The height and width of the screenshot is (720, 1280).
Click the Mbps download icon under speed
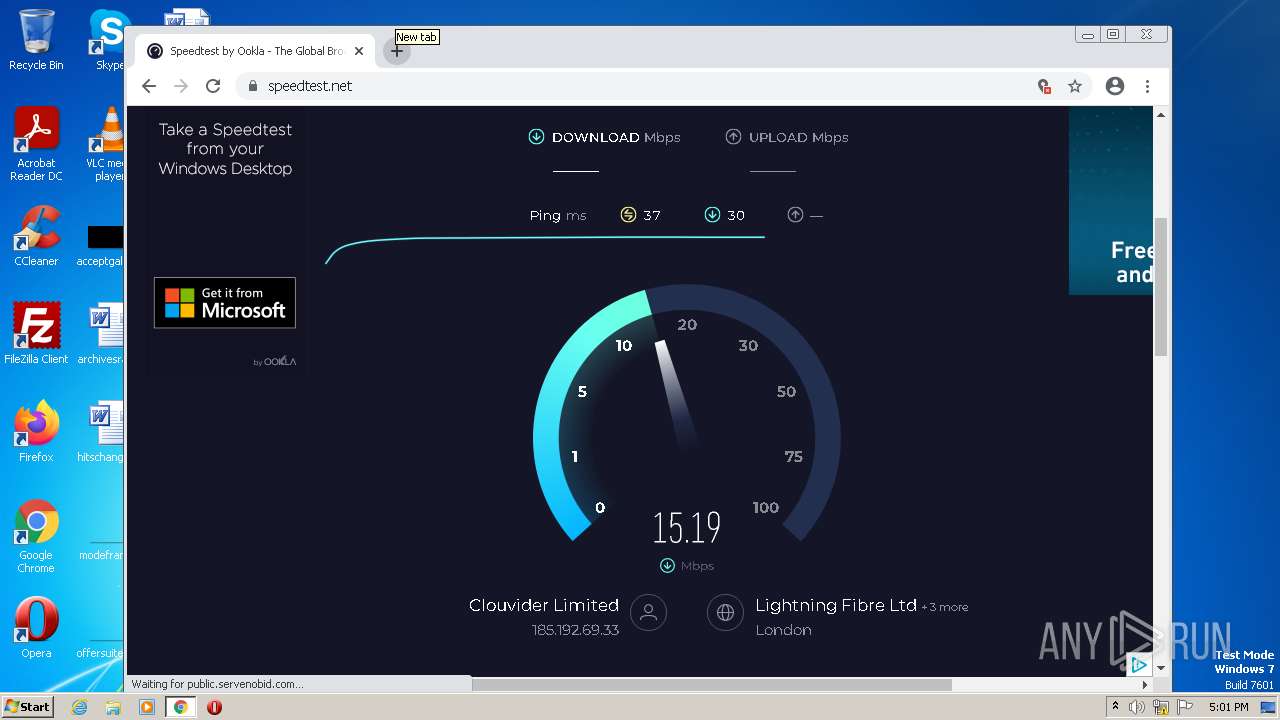[667, 566]
